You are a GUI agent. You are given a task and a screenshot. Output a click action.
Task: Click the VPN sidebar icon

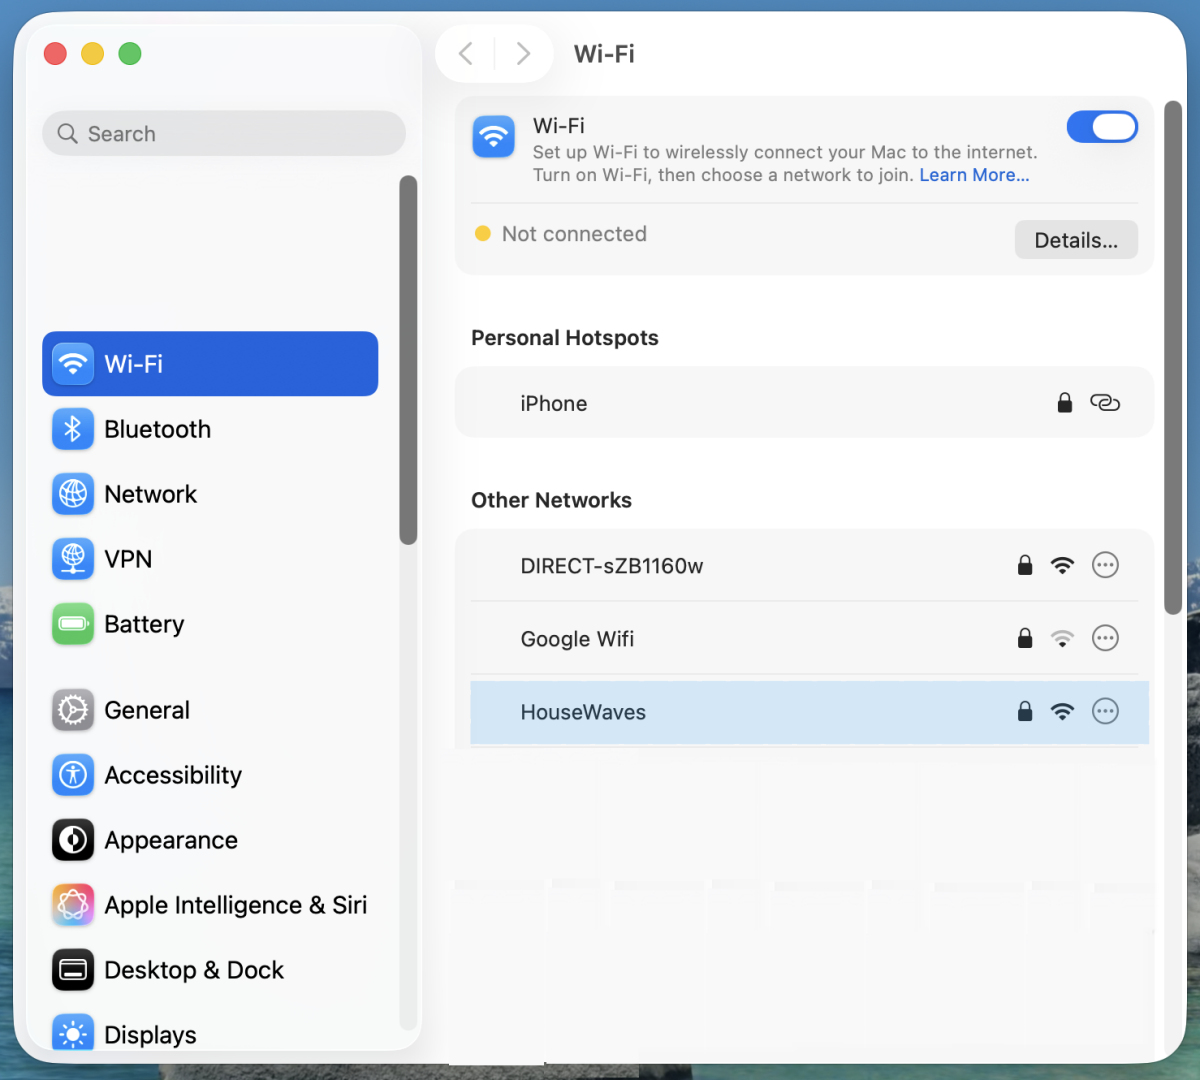pyautogui.click(x=72, y=559)
